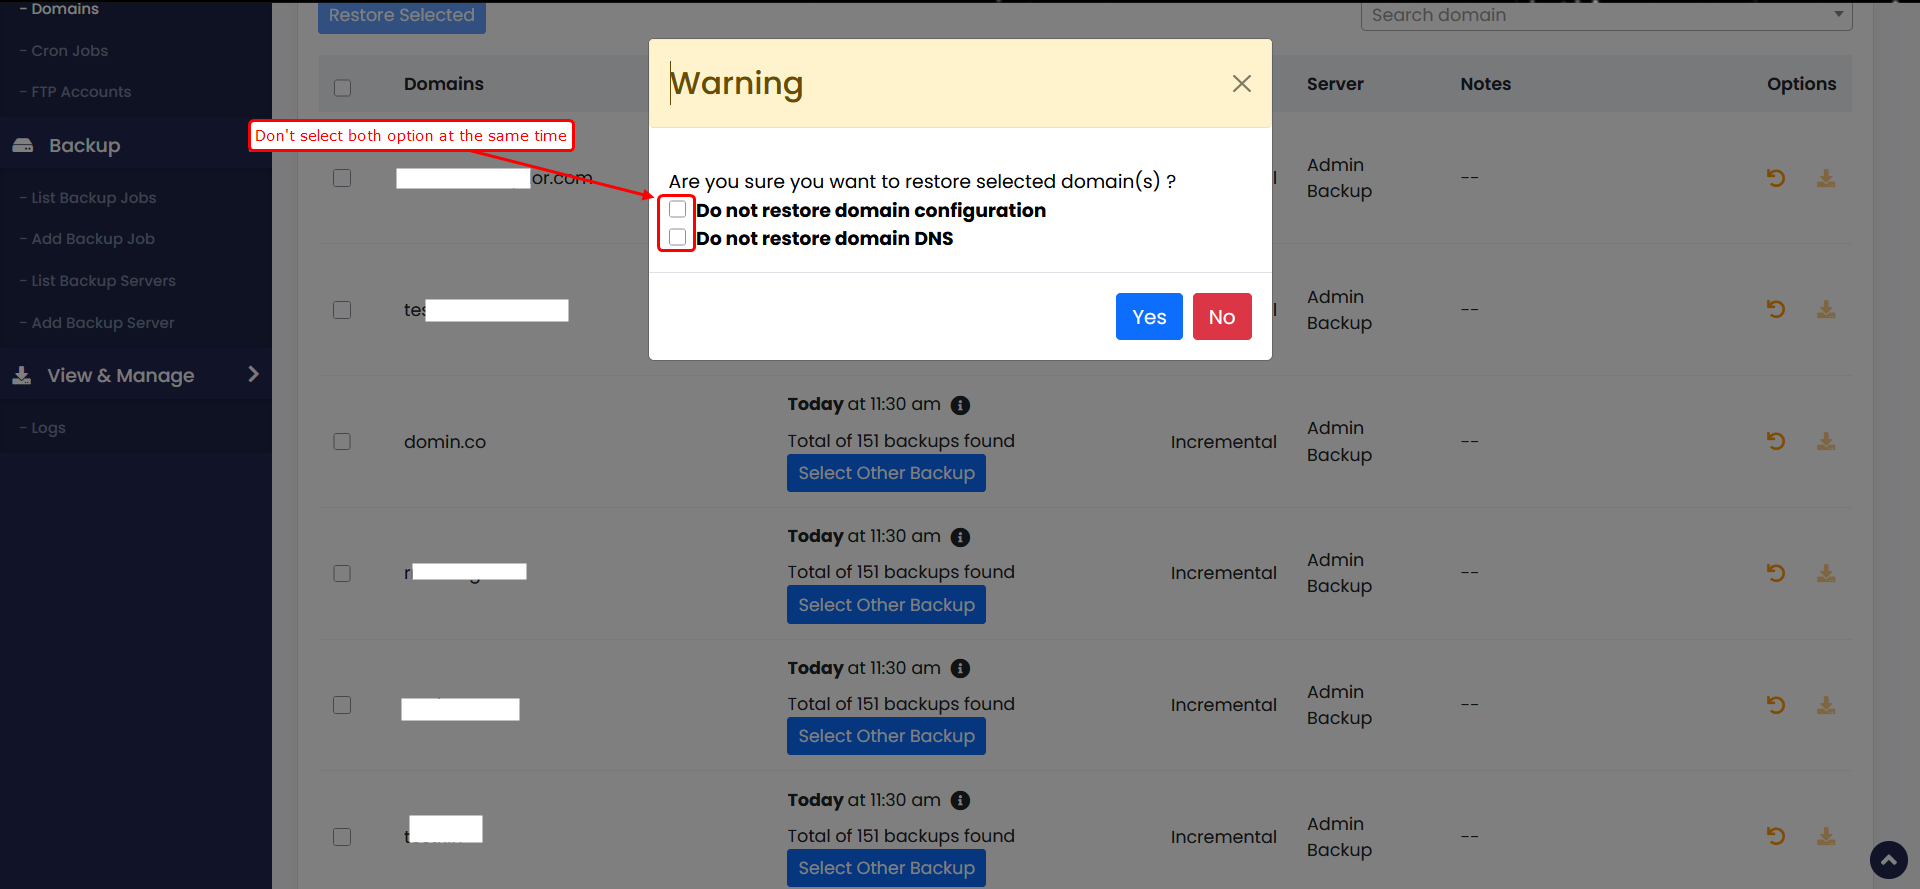
Task: Open the Search domain dropdown
Action: [1605, 15]
